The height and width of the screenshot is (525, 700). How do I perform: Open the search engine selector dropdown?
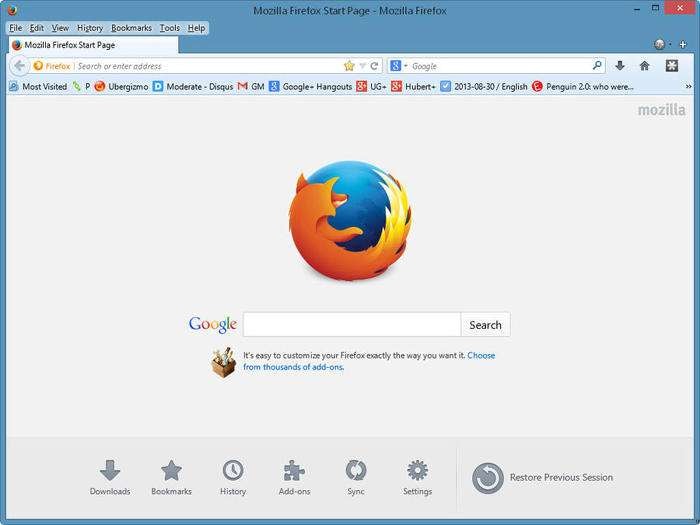pyautogui.click(x=399, y=66)
